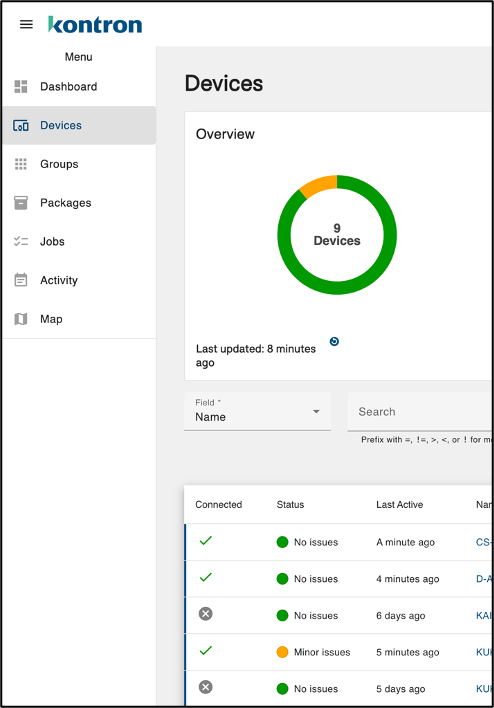Click the Groups dots icon
This screenshot has height=708, width=494.
point(21,164)
